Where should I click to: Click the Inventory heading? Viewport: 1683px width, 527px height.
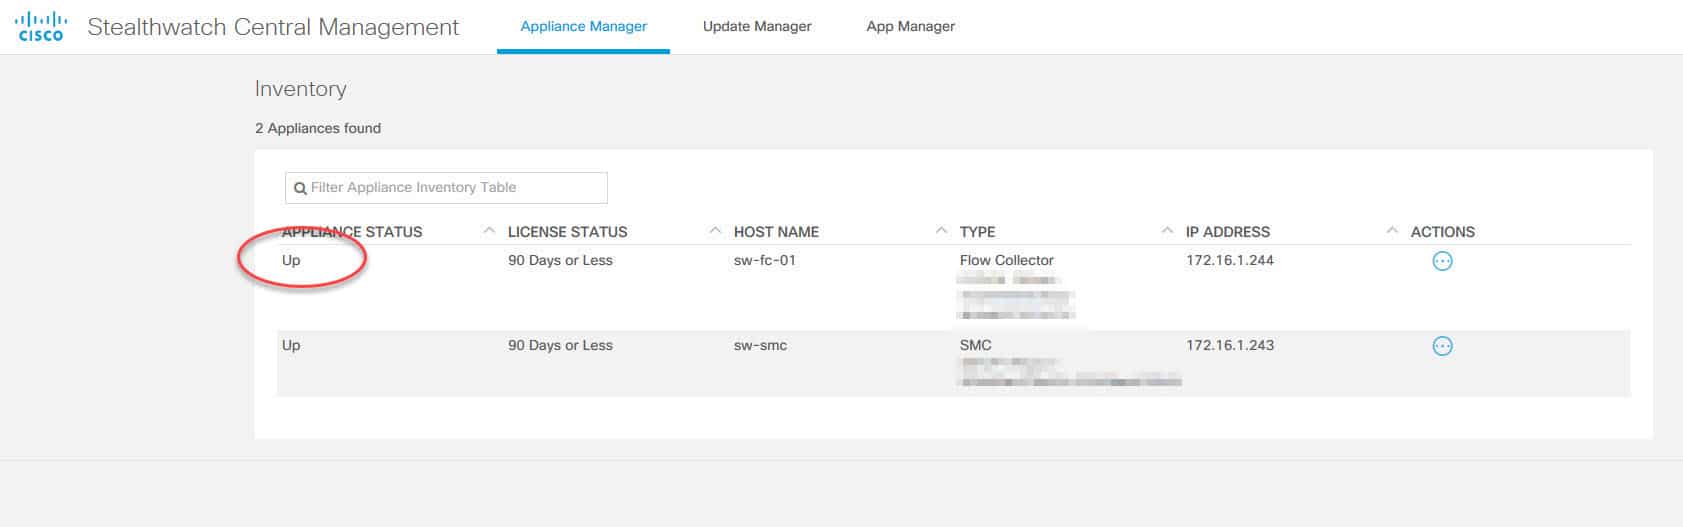click(300, 89)
